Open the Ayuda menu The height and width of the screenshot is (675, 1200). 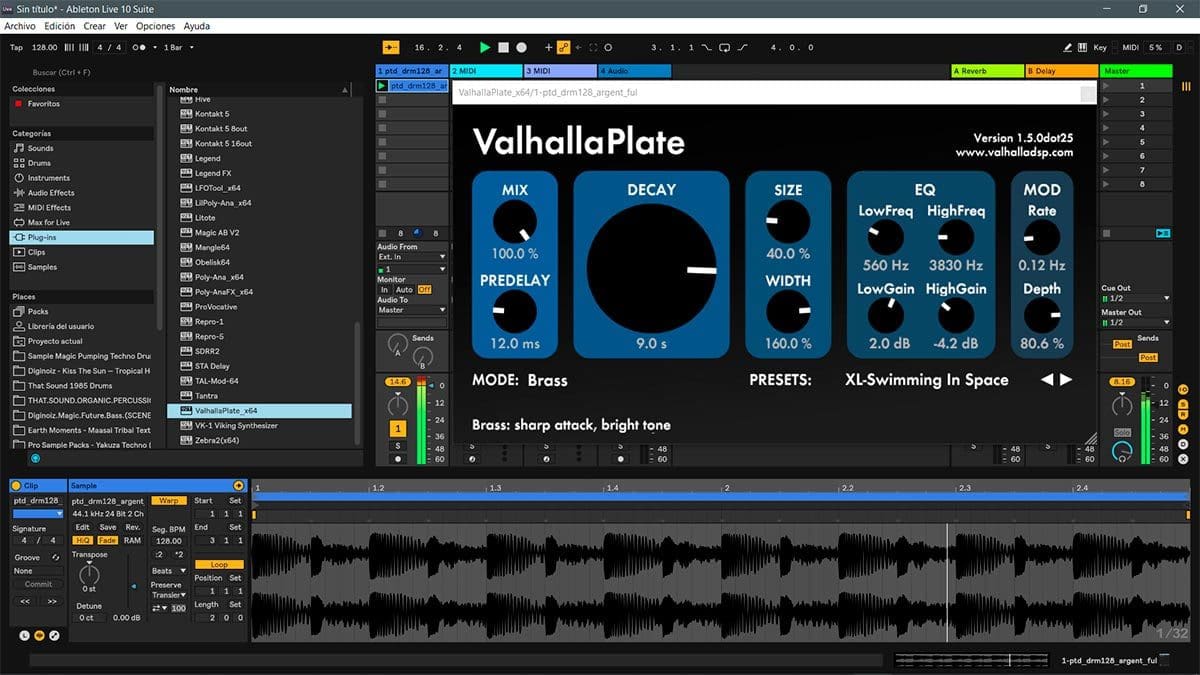tap(197, 26)
